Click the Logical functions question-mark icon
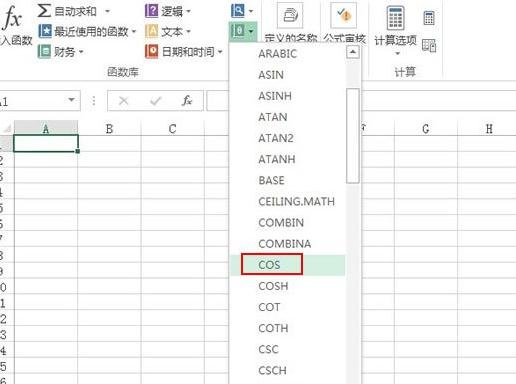This screenshot has height=384, width=516. click(152, 11)
